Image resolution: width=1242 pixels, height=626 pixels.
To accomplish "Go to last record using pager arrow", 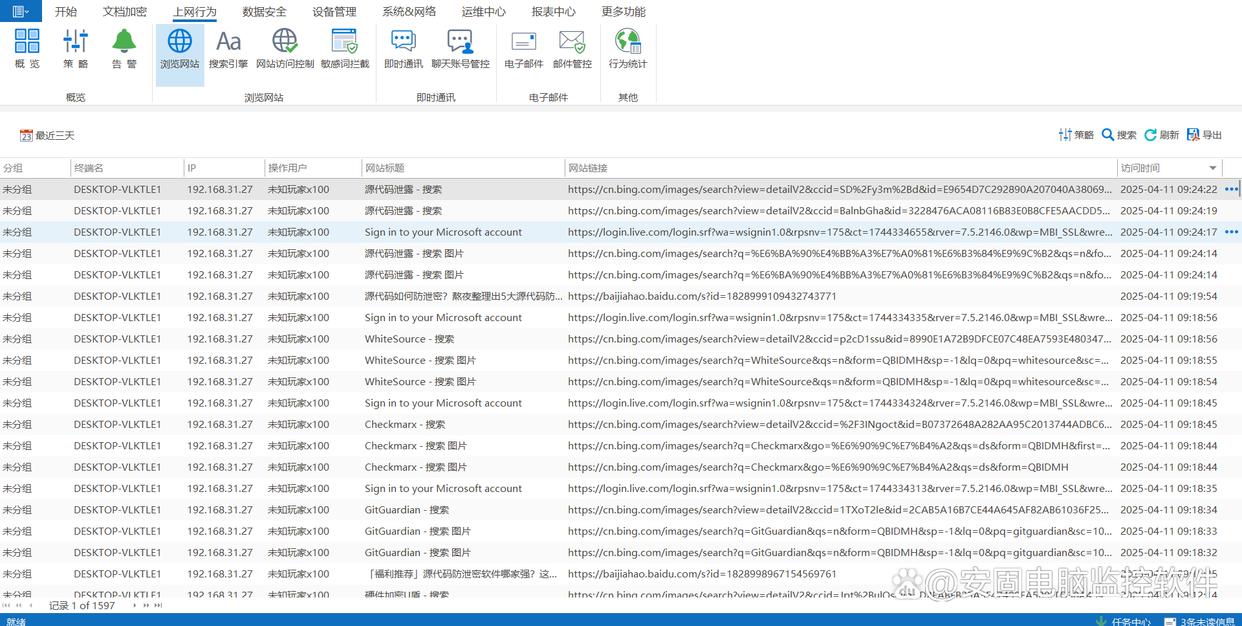I will pos(158,605).
